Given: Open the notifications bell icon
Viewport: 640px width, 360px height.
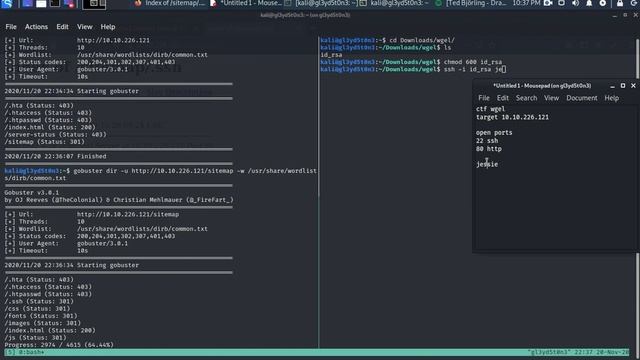Looking at the screenshot, I should (x=589, y=3).
